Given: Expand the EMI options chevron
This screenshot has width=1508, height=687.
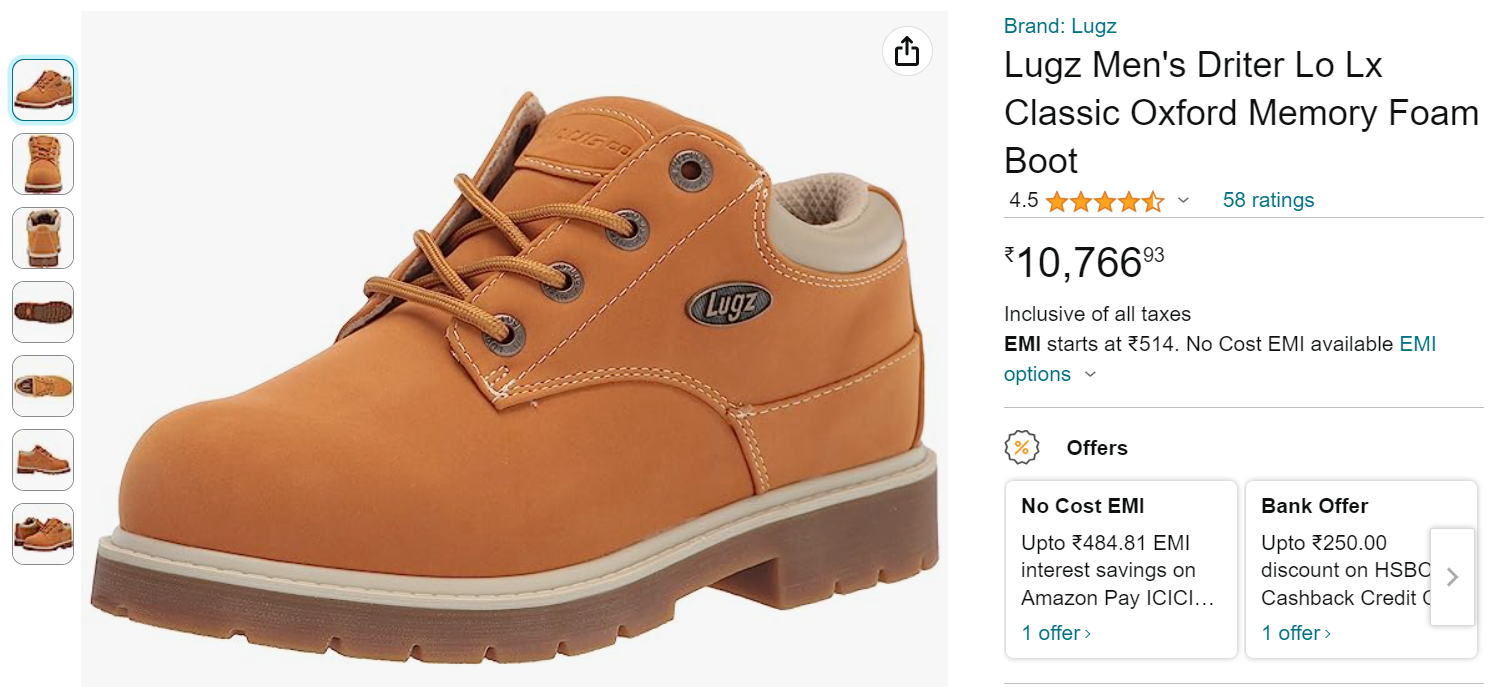Looking at the screenshot, I should (x=1090, y=374).
